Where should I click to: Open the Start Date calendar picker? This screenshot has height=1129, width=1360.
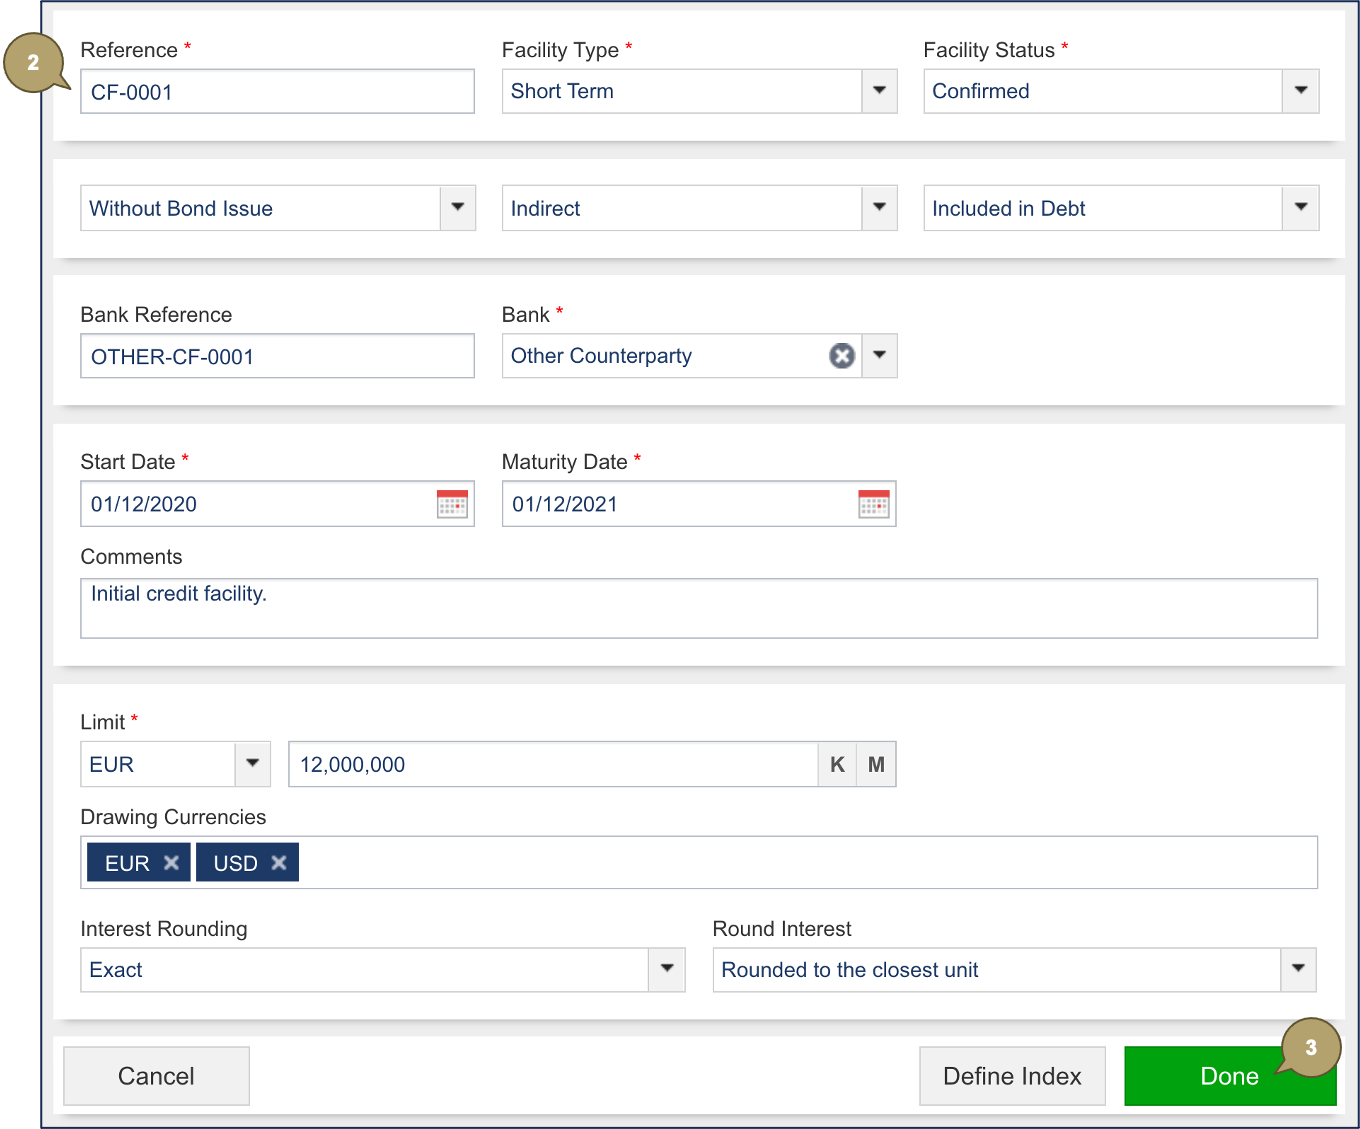coord(452,504)
